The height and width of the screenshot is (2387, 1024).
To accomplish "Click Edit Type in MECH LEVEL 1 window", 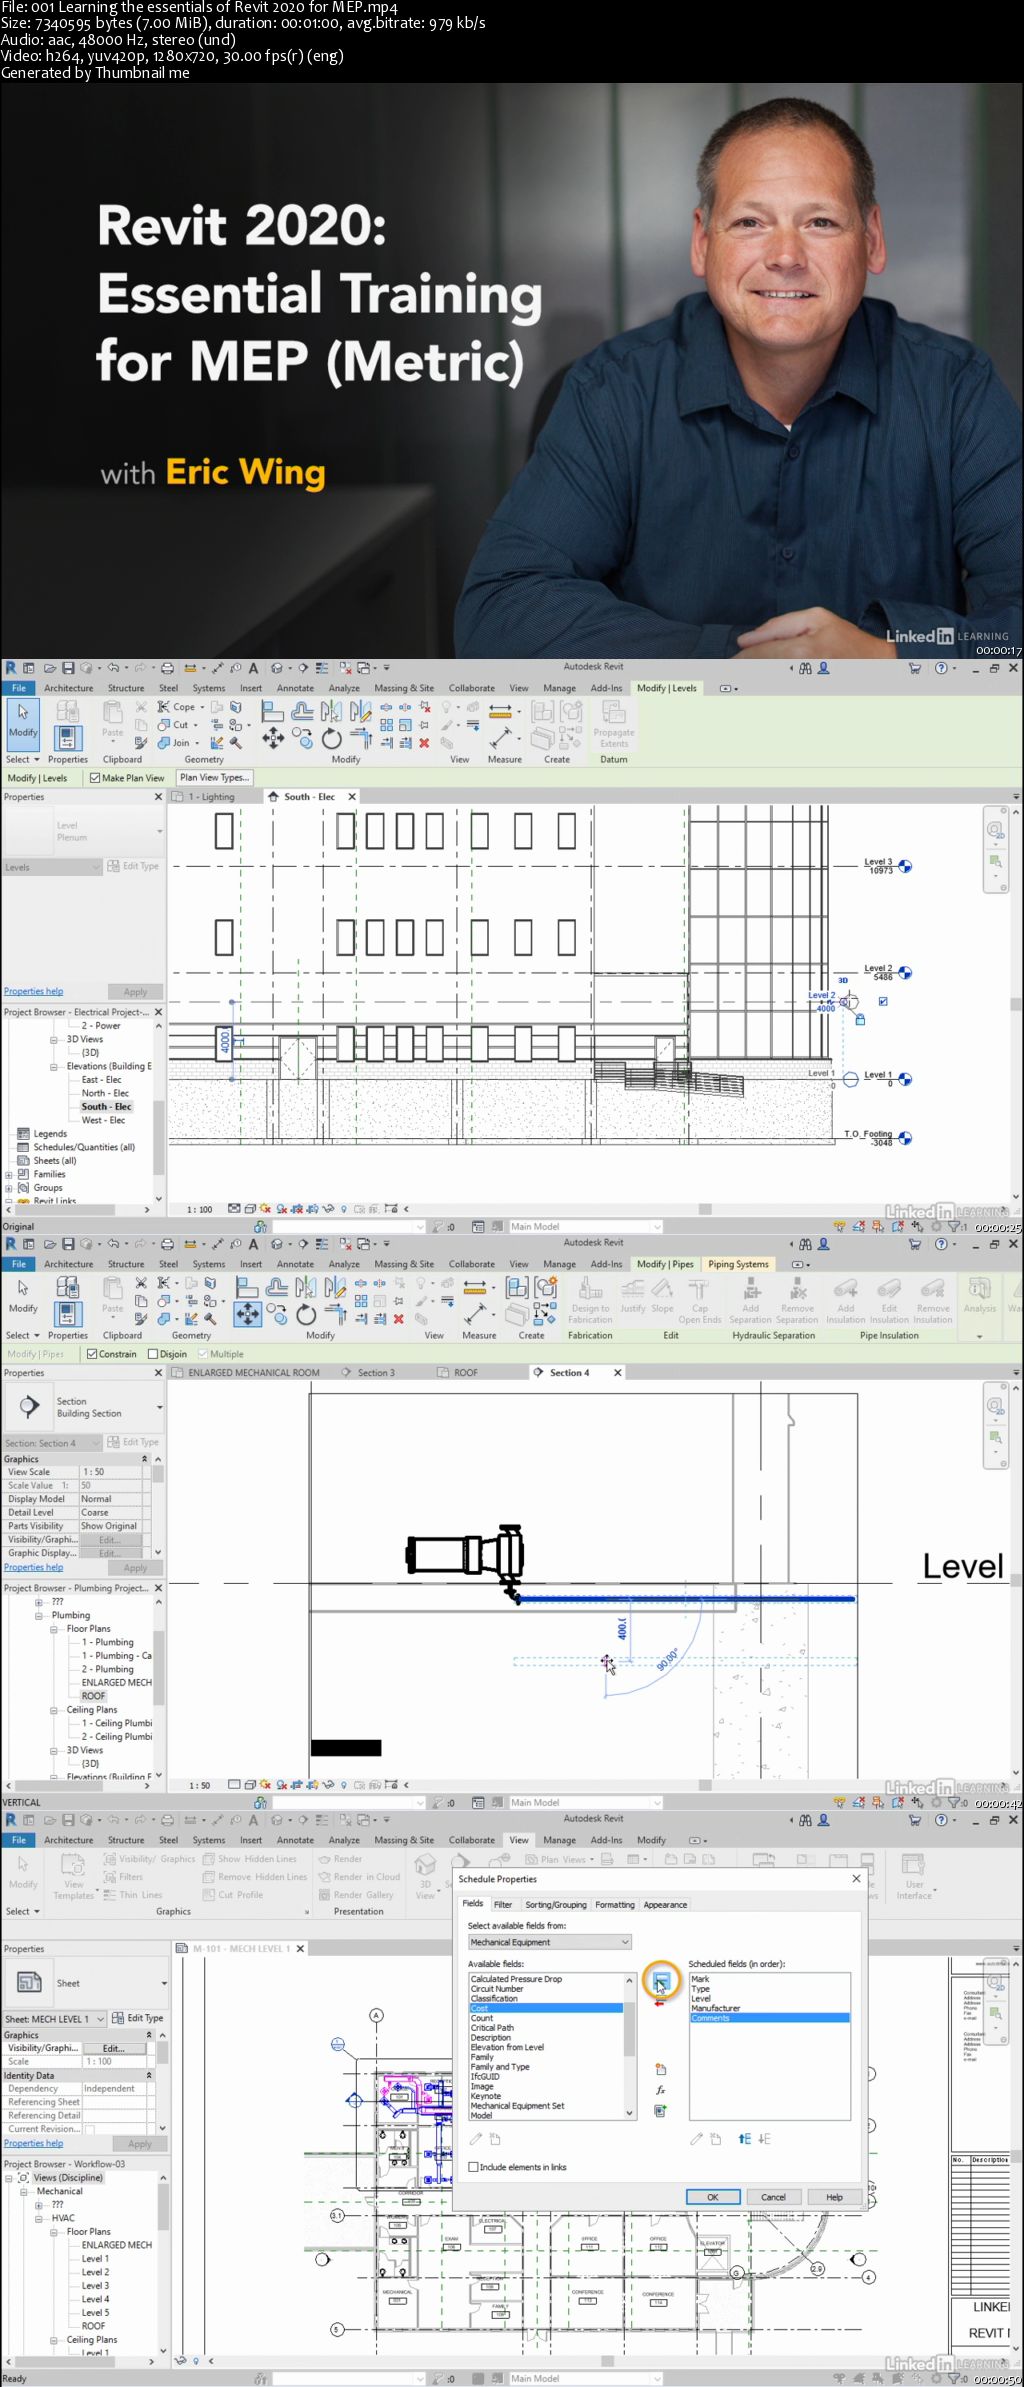I will (138, 2018).
